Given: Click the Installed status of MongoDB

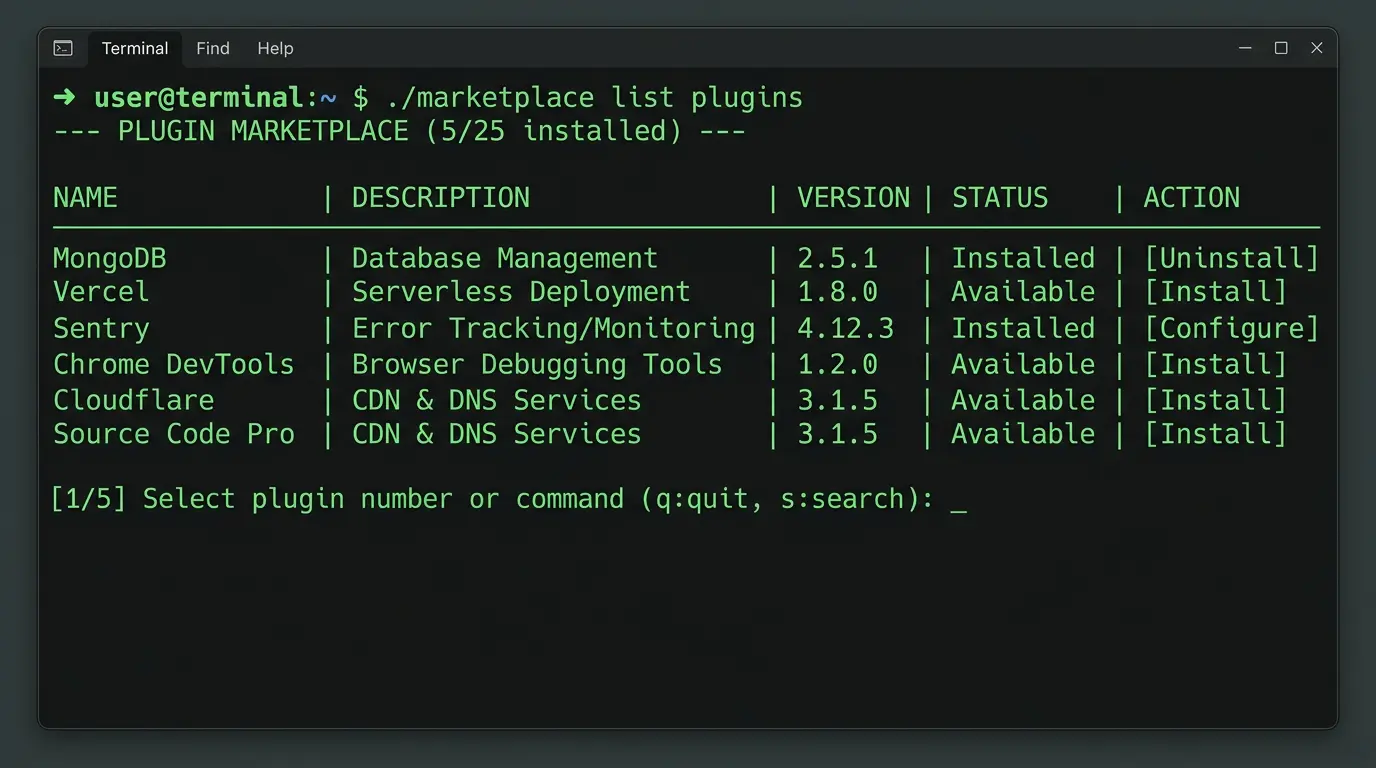Looking at the screenshot, I should (x=1023, y=258).
